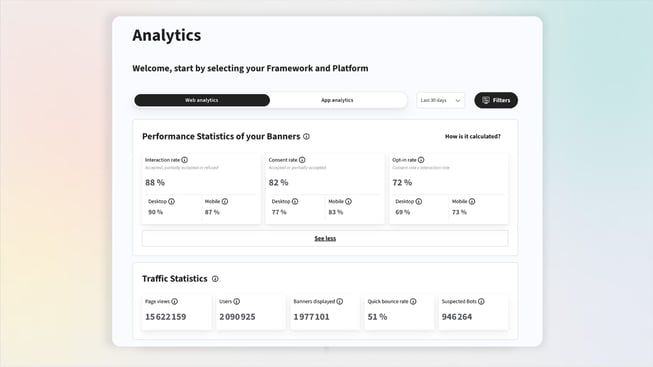
Task: Click the How is it calculated? link
Action: point(473,137)
